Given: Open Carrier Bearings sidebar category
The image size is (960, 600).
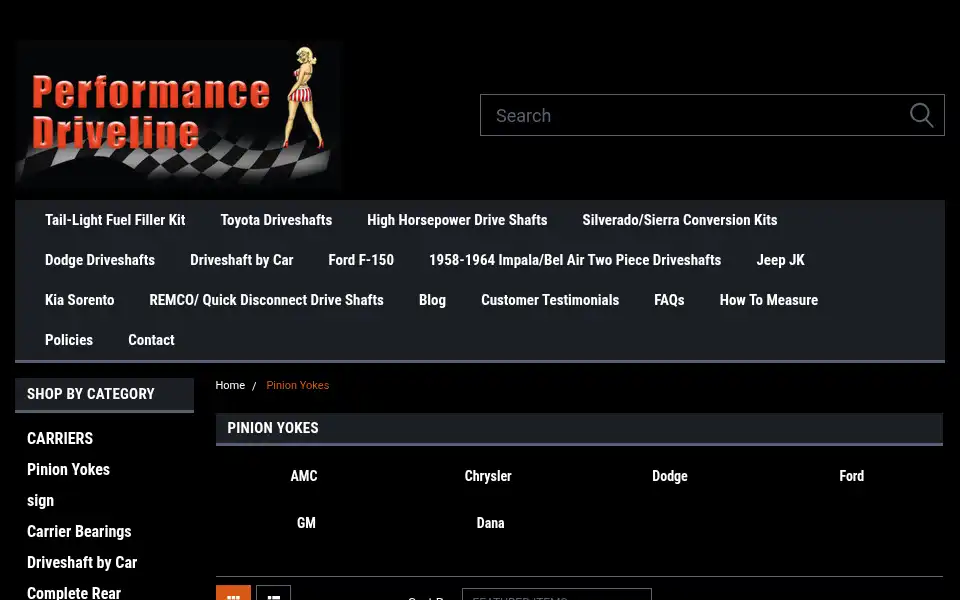Looking at the screenshot, I should [x=79, y=531].
